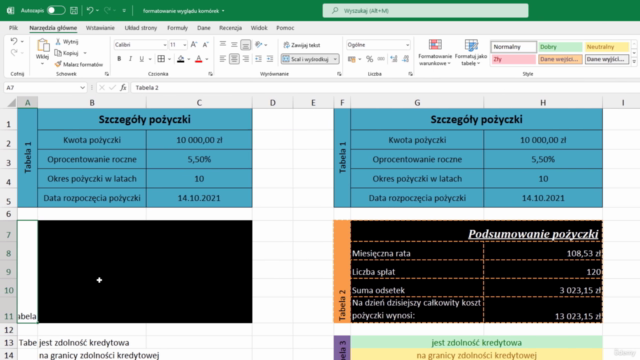Click increase indent icon
The height and width of the screenshot is (360, 640).
tap(270, 59)
